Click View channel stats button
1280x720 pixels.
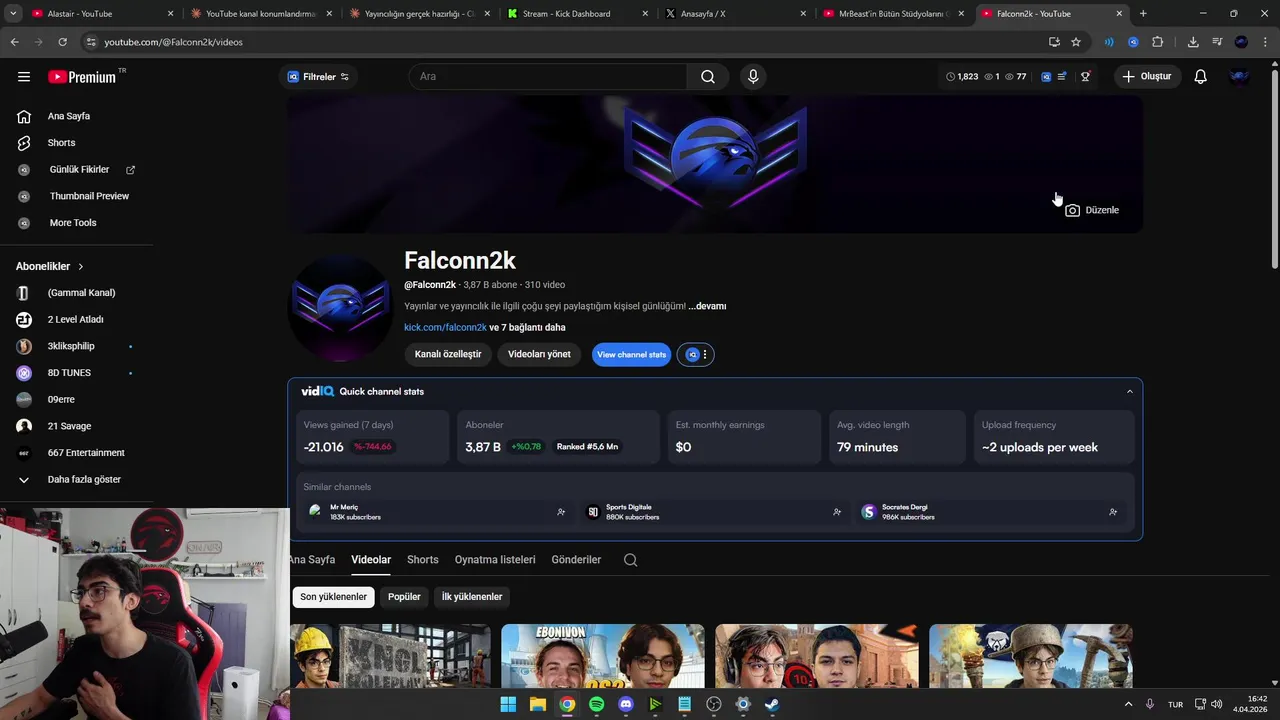click(631, 354)
